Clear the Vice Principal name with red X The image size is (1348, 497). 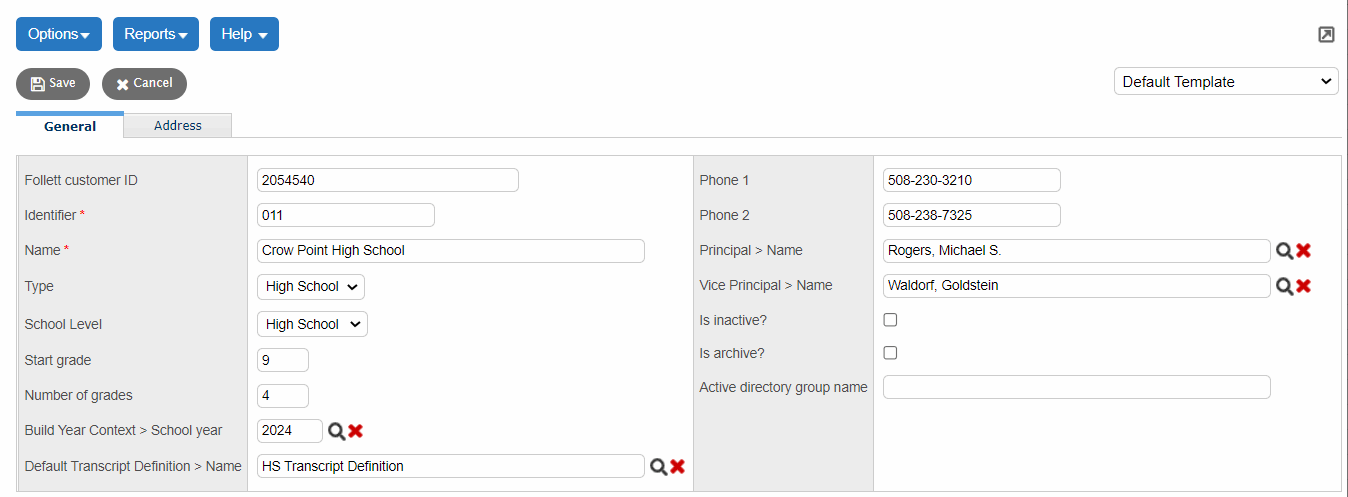tap(1303, 286)
